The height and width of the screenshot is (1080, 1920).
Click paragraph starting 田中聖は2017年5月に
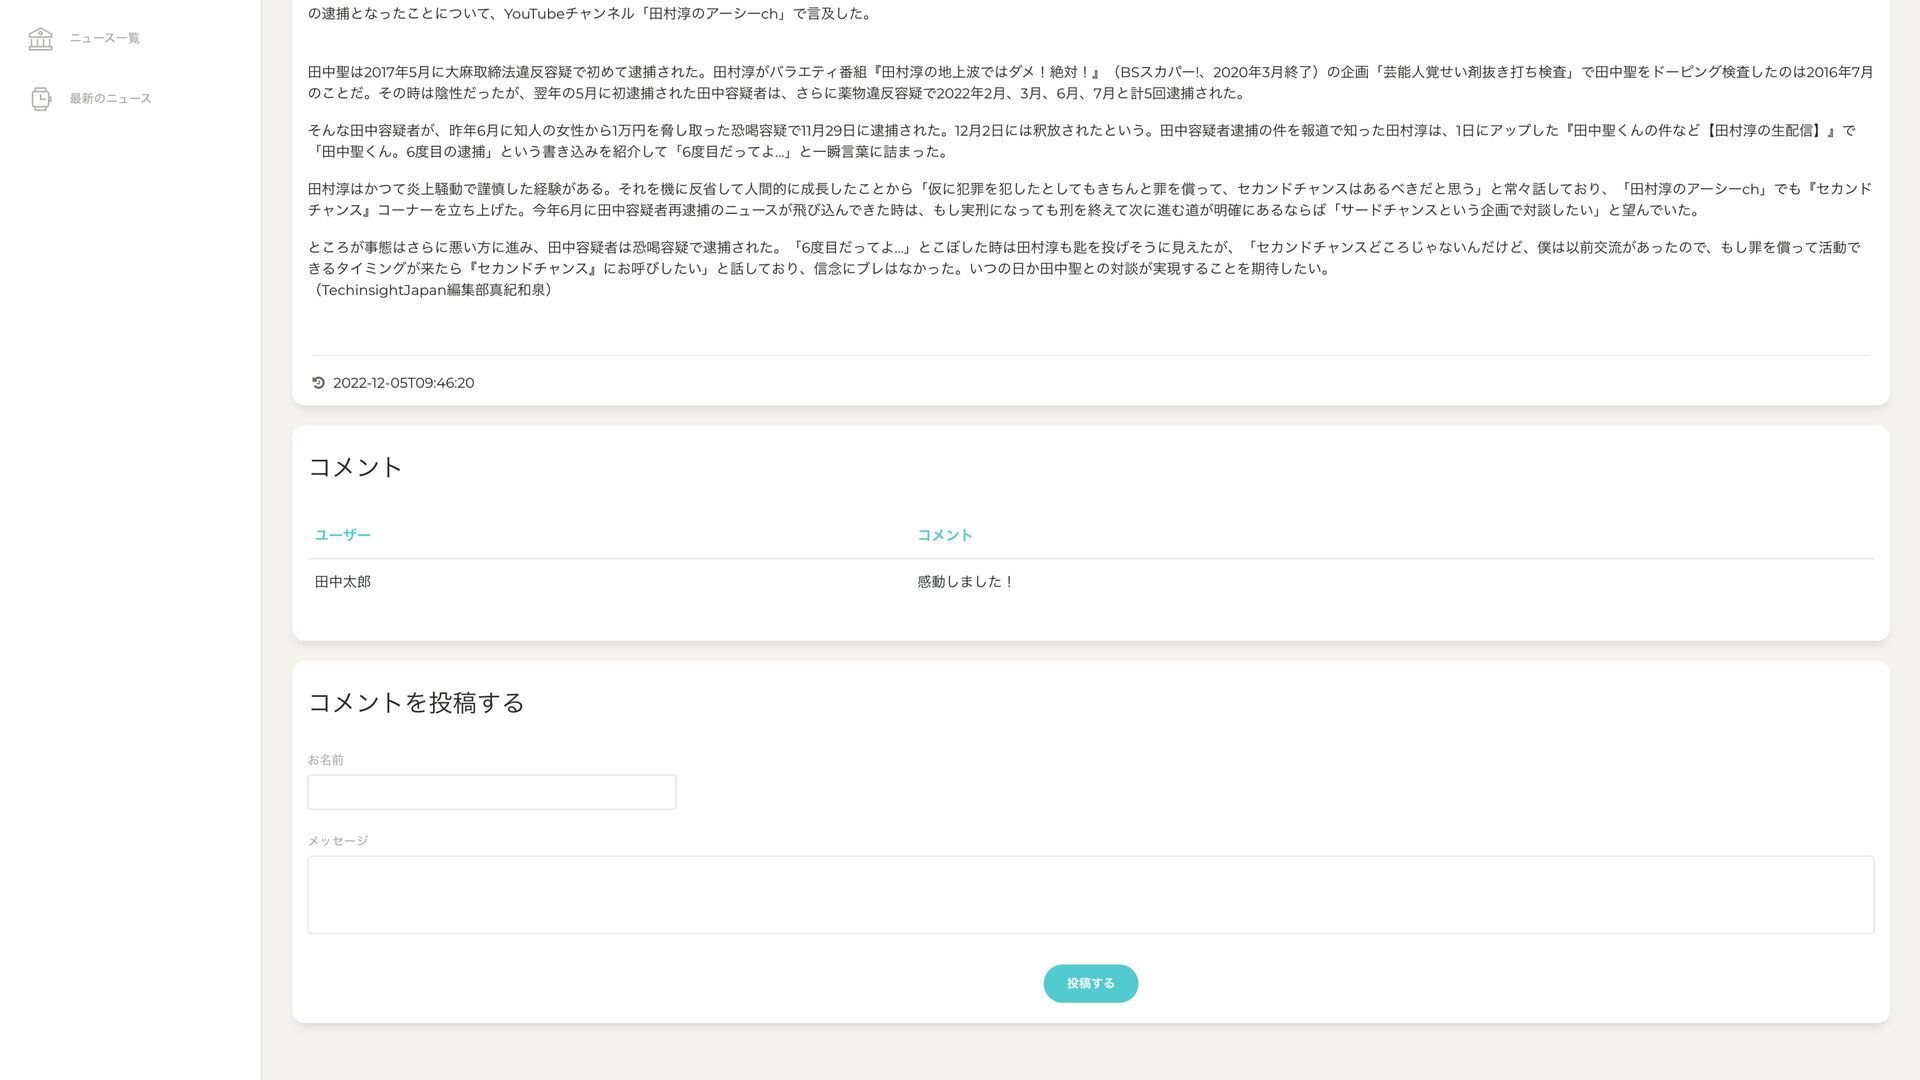(x=1090, y=83)
